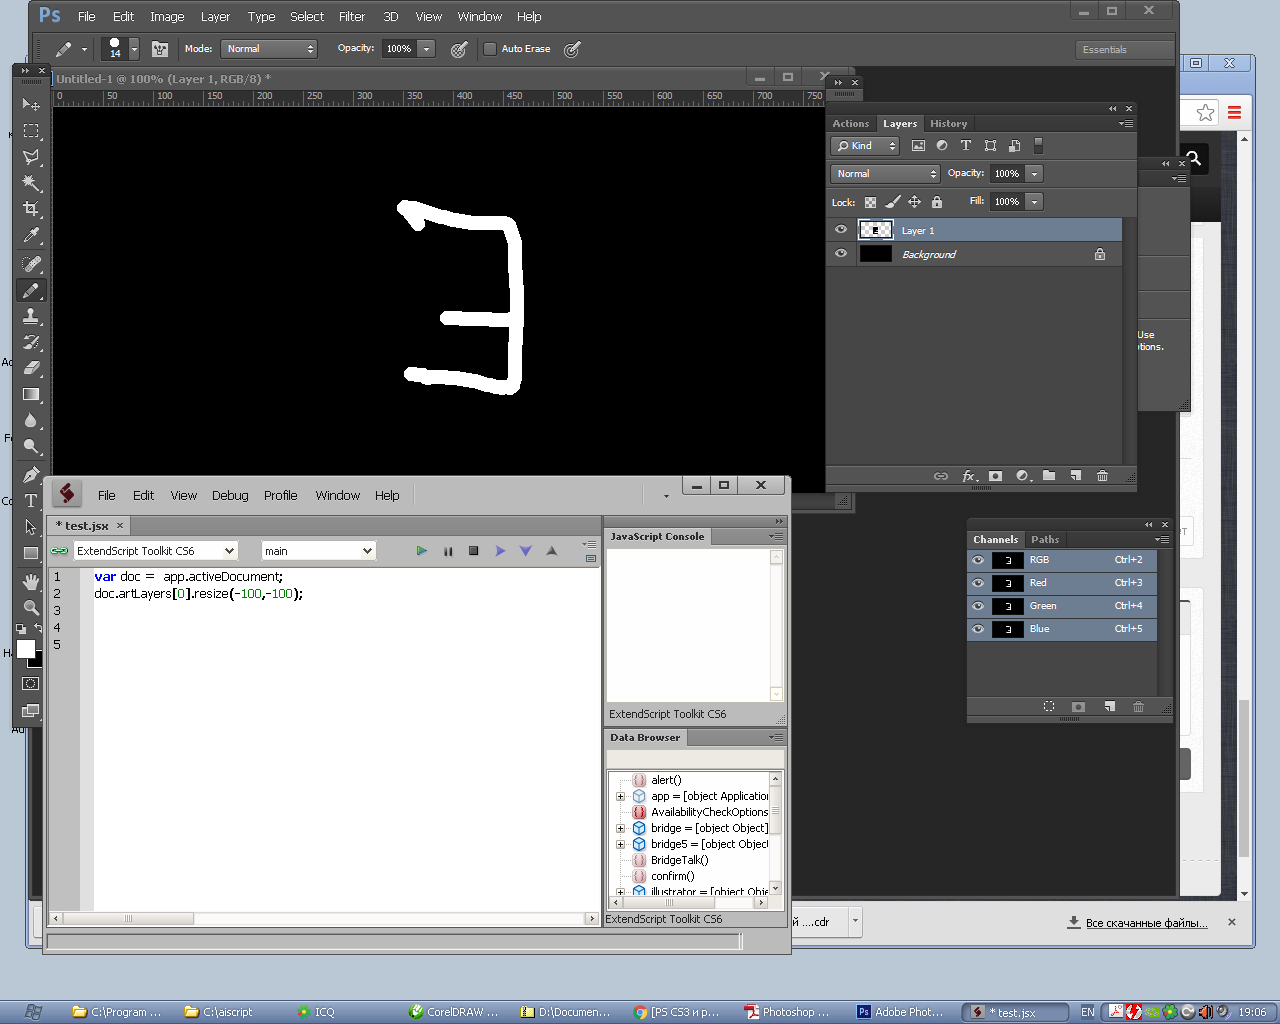Switch to the Actions tab
Image resolution: width=1280 pixels, height=1024 pixels.
pos(851,124)
